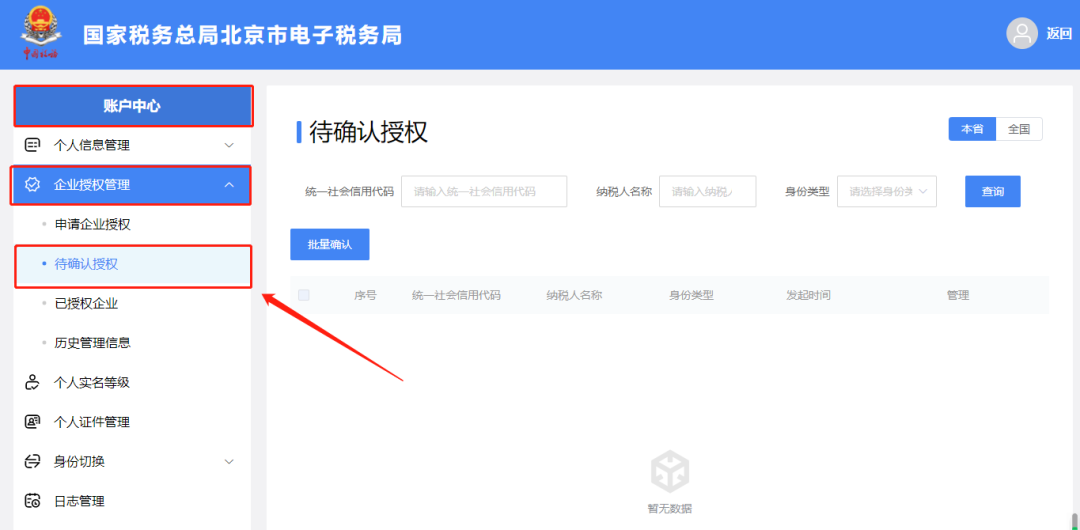Image resolution: width=1080 pixels, height=530 pixels.
Task: Click the 国家税务总局北京市电子税务局 title
Action: coord(242,35)
